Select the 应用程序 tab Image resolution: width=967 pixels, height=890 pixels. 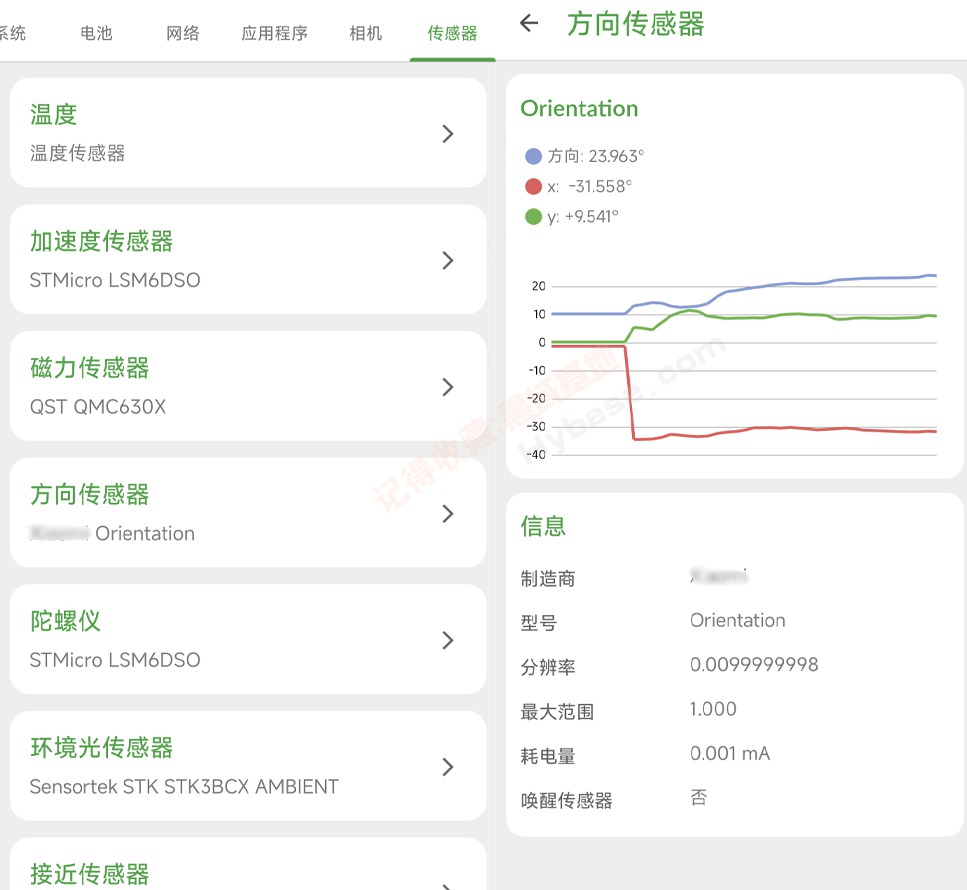[274, 33]
